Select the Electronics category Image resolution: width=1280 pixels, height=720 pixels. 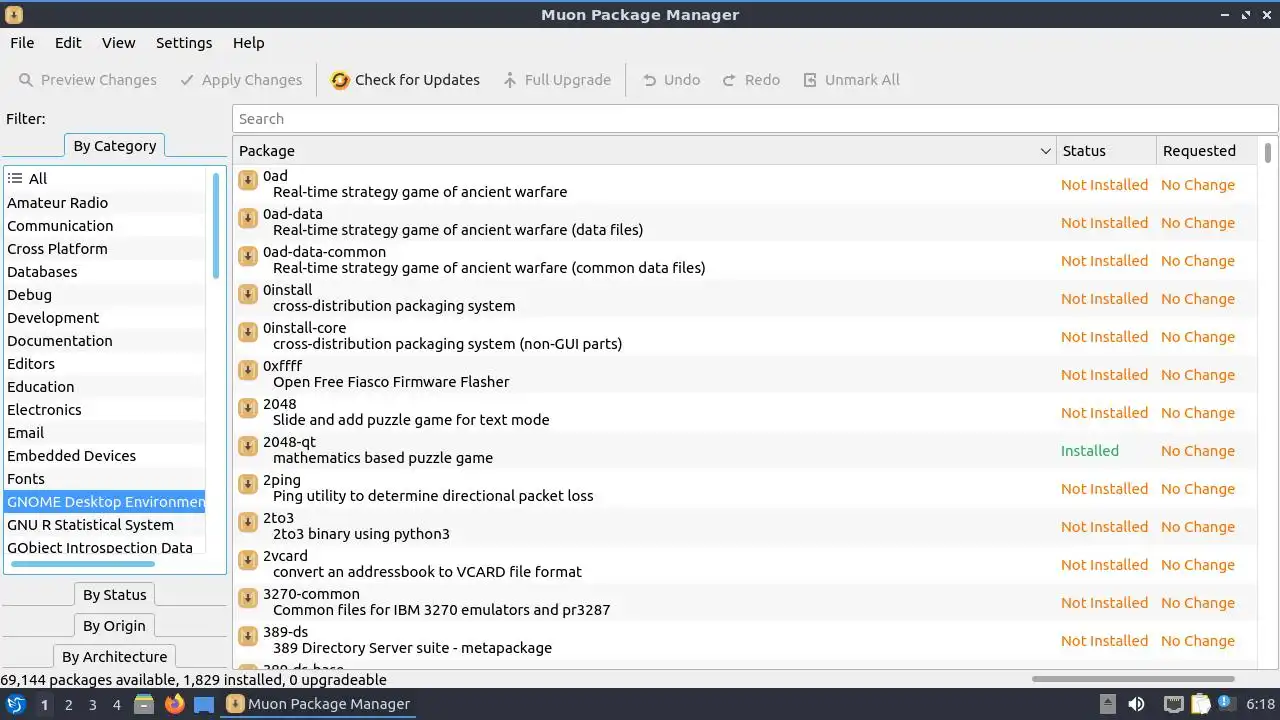[105, 410]
